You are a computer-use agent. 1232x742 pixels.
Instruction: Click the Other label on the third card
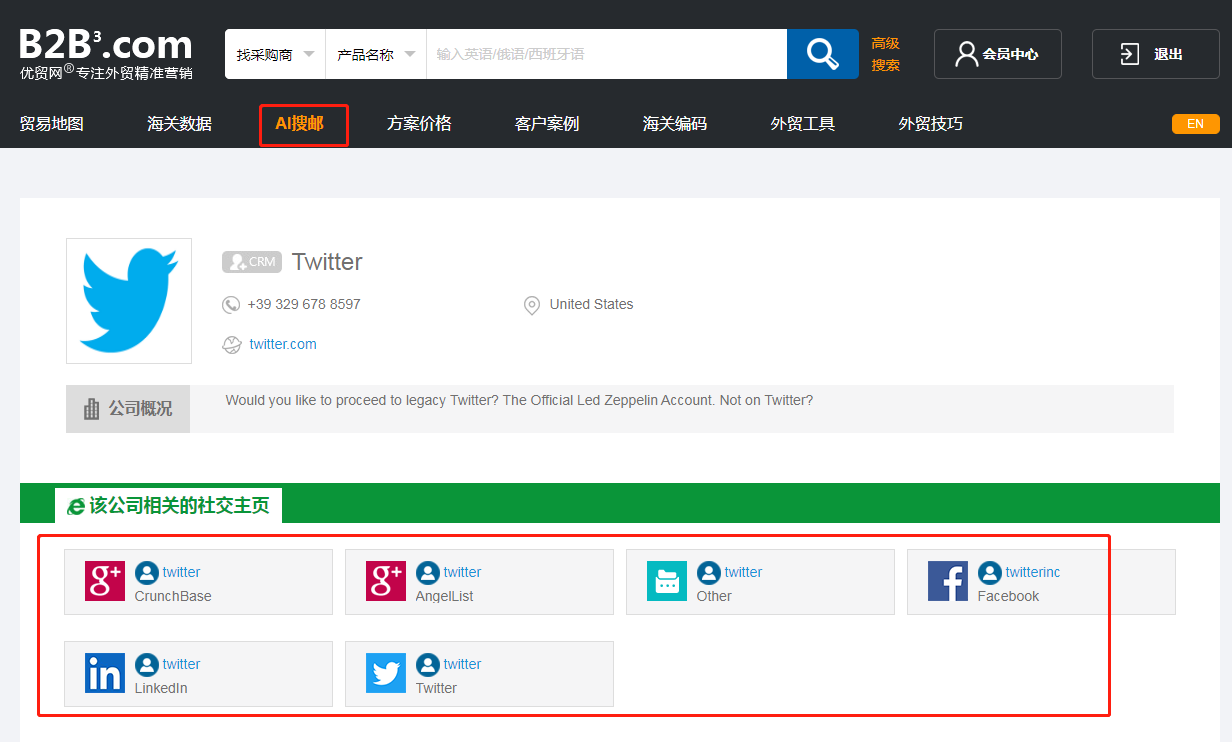[714, 596]
